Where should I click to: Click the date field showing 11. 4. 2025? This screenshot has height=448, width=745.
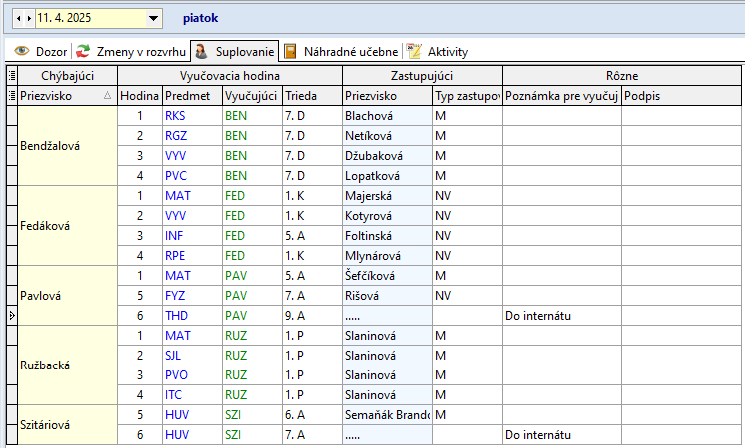pyautogui.click(x=90, y=18)
